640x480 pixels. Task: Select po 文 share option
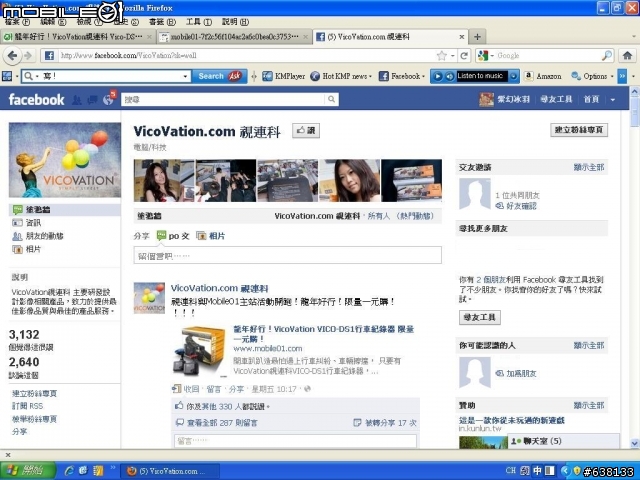click(x=173, y=236)
